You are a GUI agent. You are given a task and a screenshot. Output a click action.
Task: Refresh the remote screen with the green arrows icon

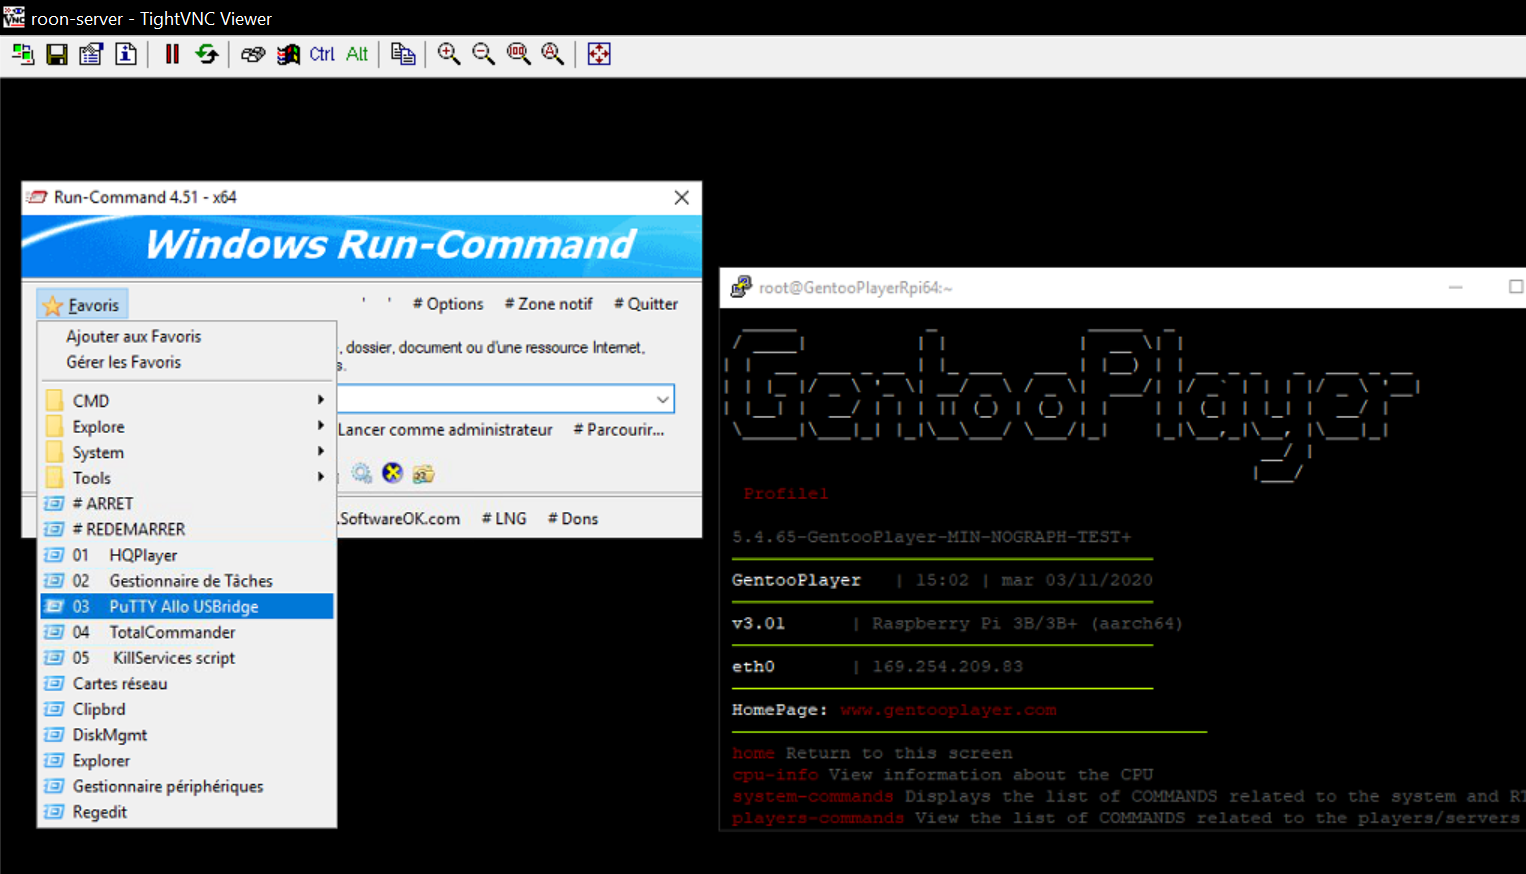tap(207, 54)
